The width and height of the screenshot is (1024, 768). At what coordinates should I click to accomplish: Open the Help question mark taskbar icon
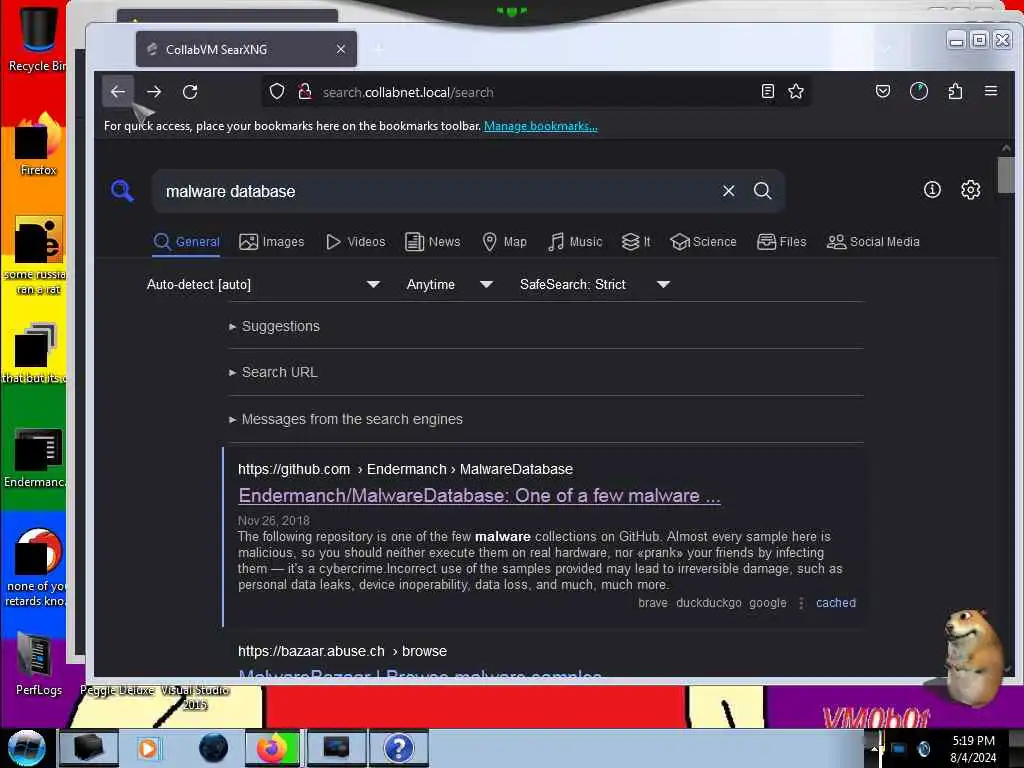(399, 748)
